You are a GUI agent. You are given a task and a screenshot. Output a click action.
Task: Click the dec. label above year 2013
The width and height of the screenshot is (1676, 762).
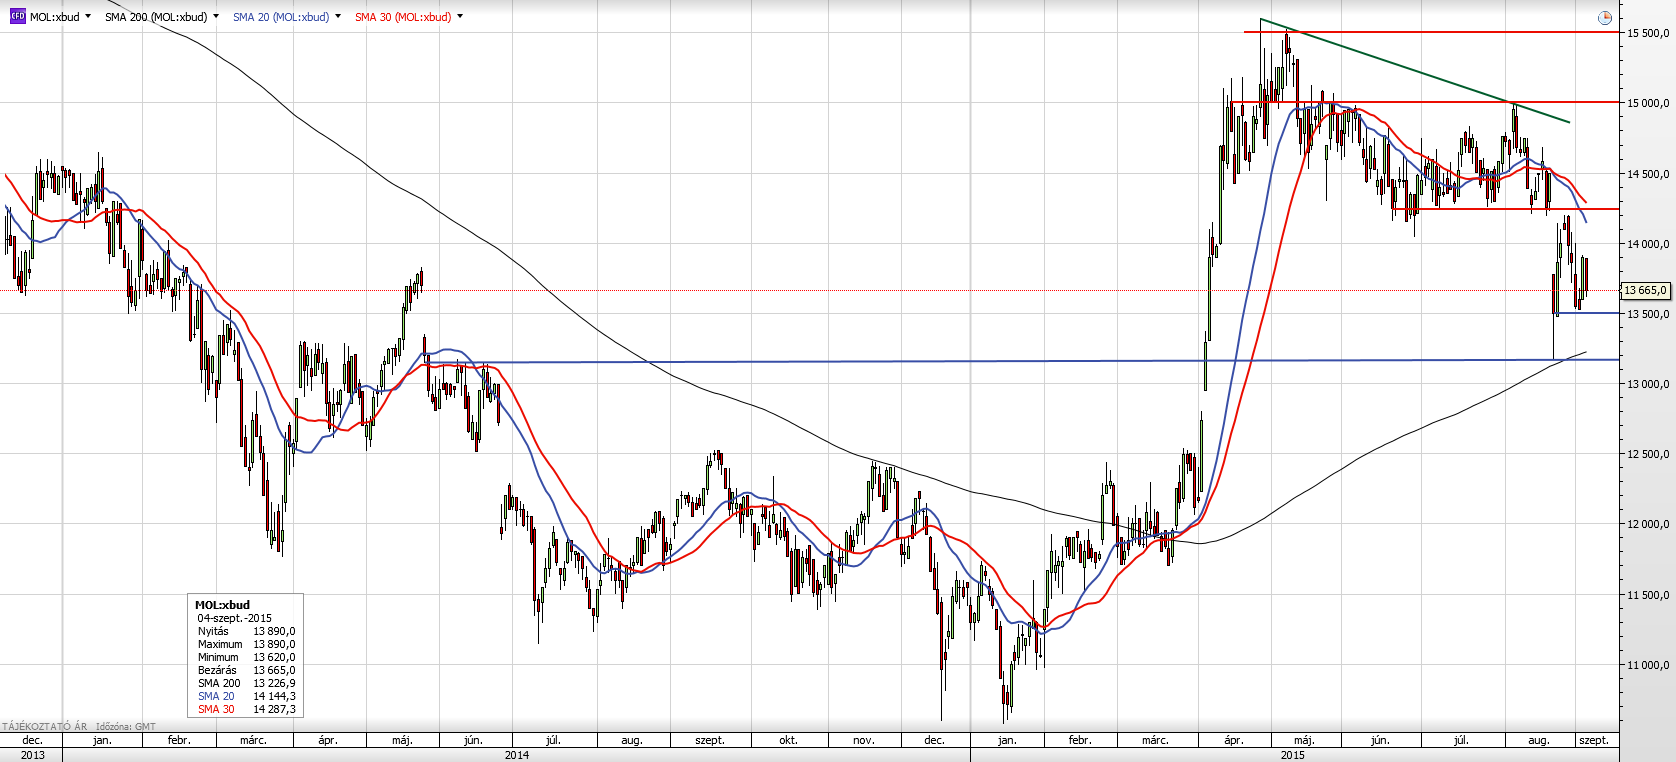pos(33,741)
